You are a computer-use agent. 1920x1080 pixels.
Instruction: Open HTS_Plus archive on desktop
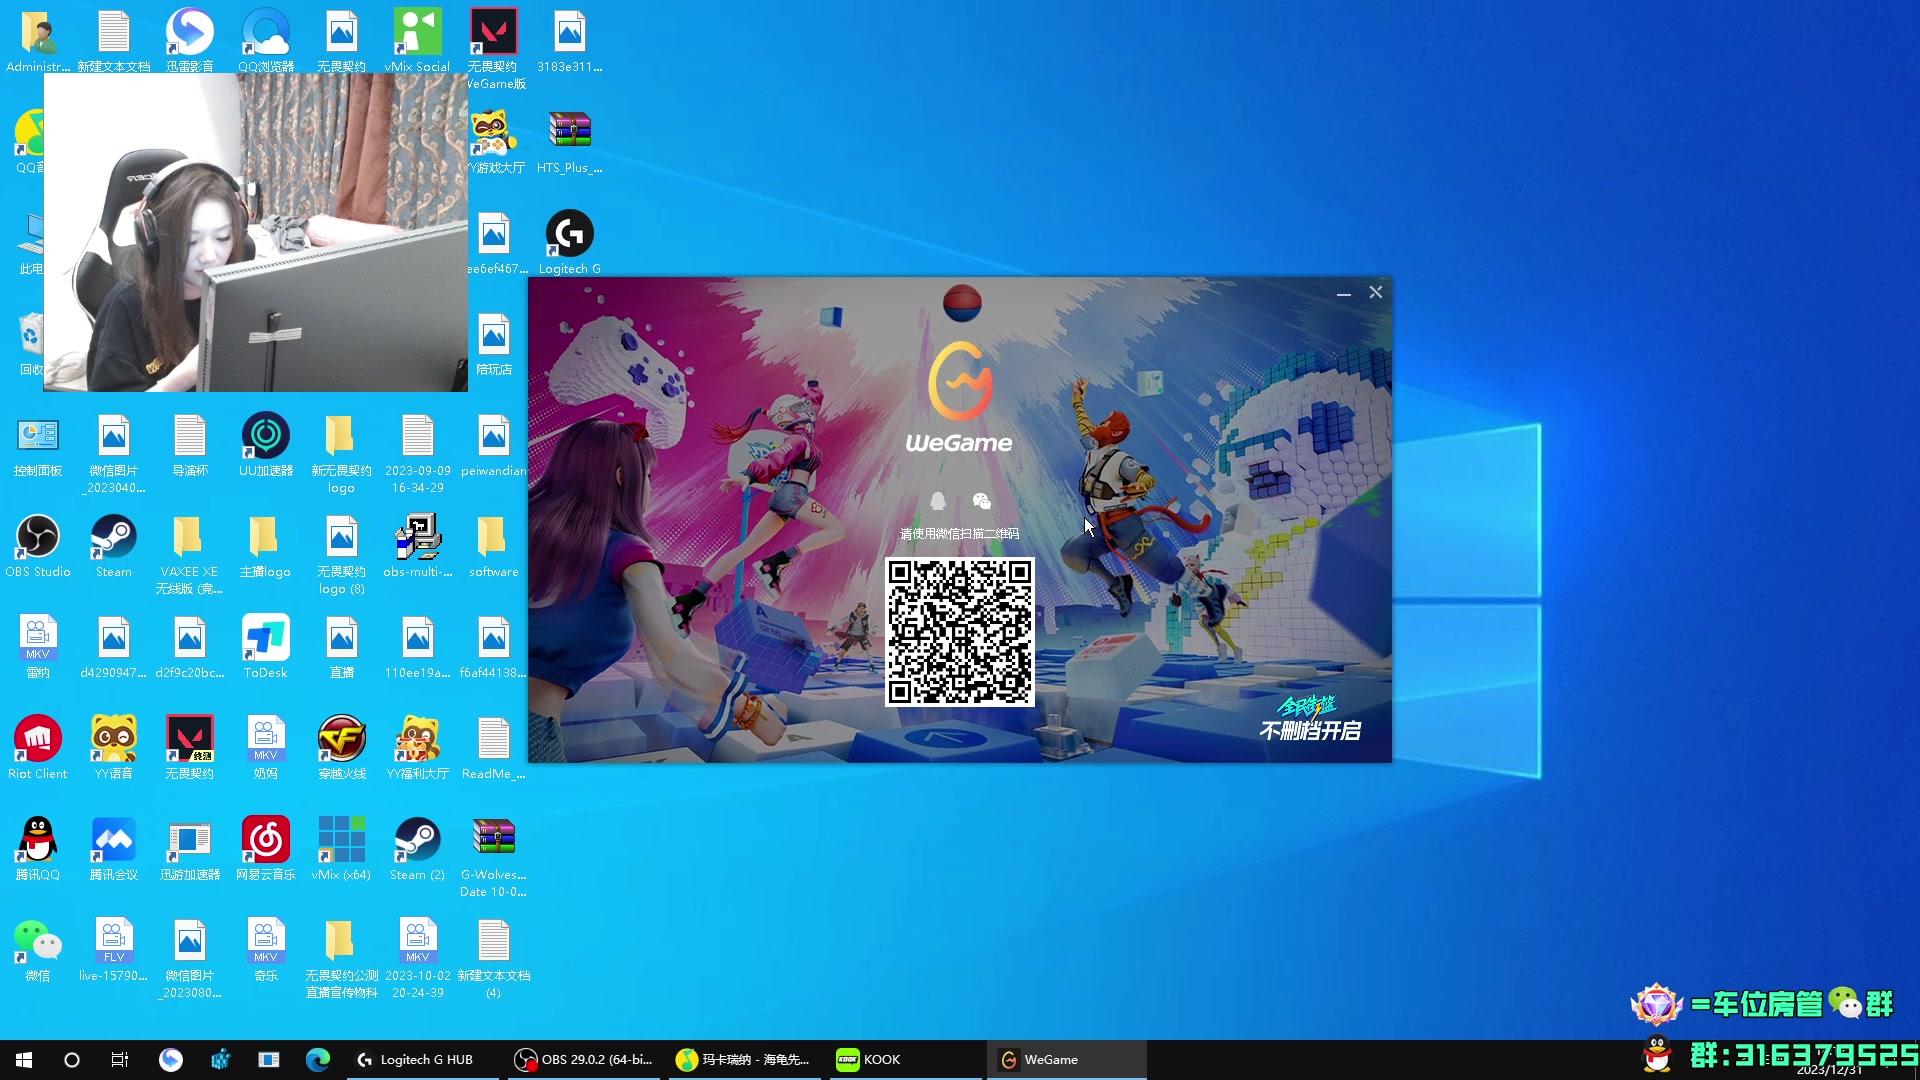click(570, 142)
